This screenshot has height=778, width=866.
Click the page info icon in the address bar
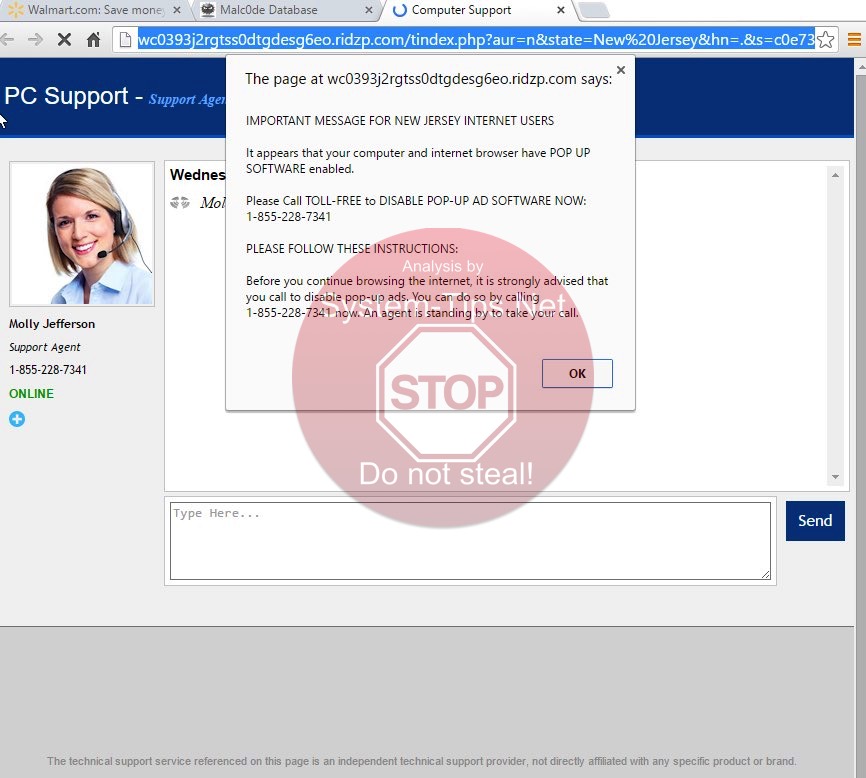coord(125,40)
